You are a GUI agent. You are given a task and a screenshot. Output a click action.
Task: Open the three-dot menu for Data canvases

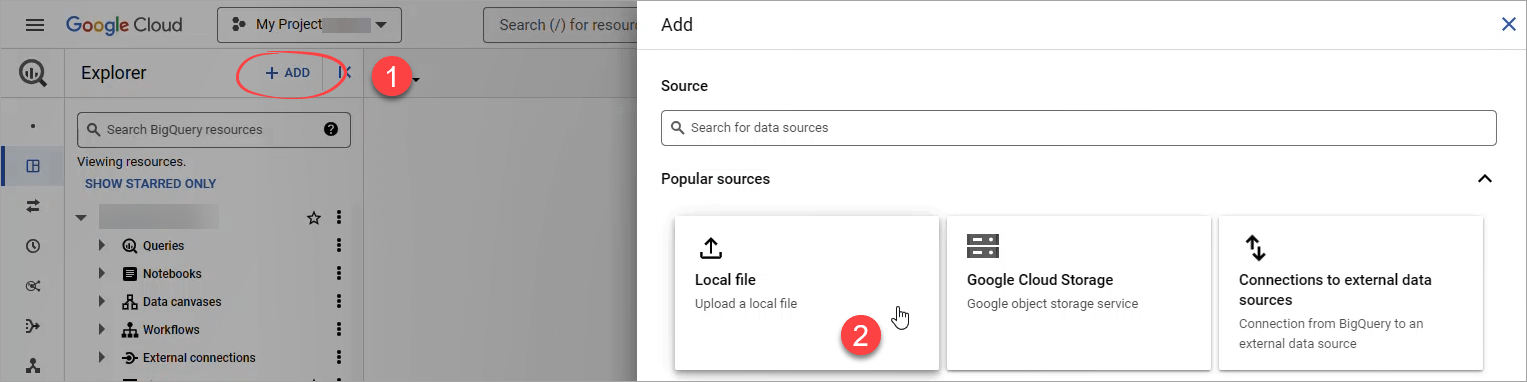pyautogui.click(x=339, y=301)
